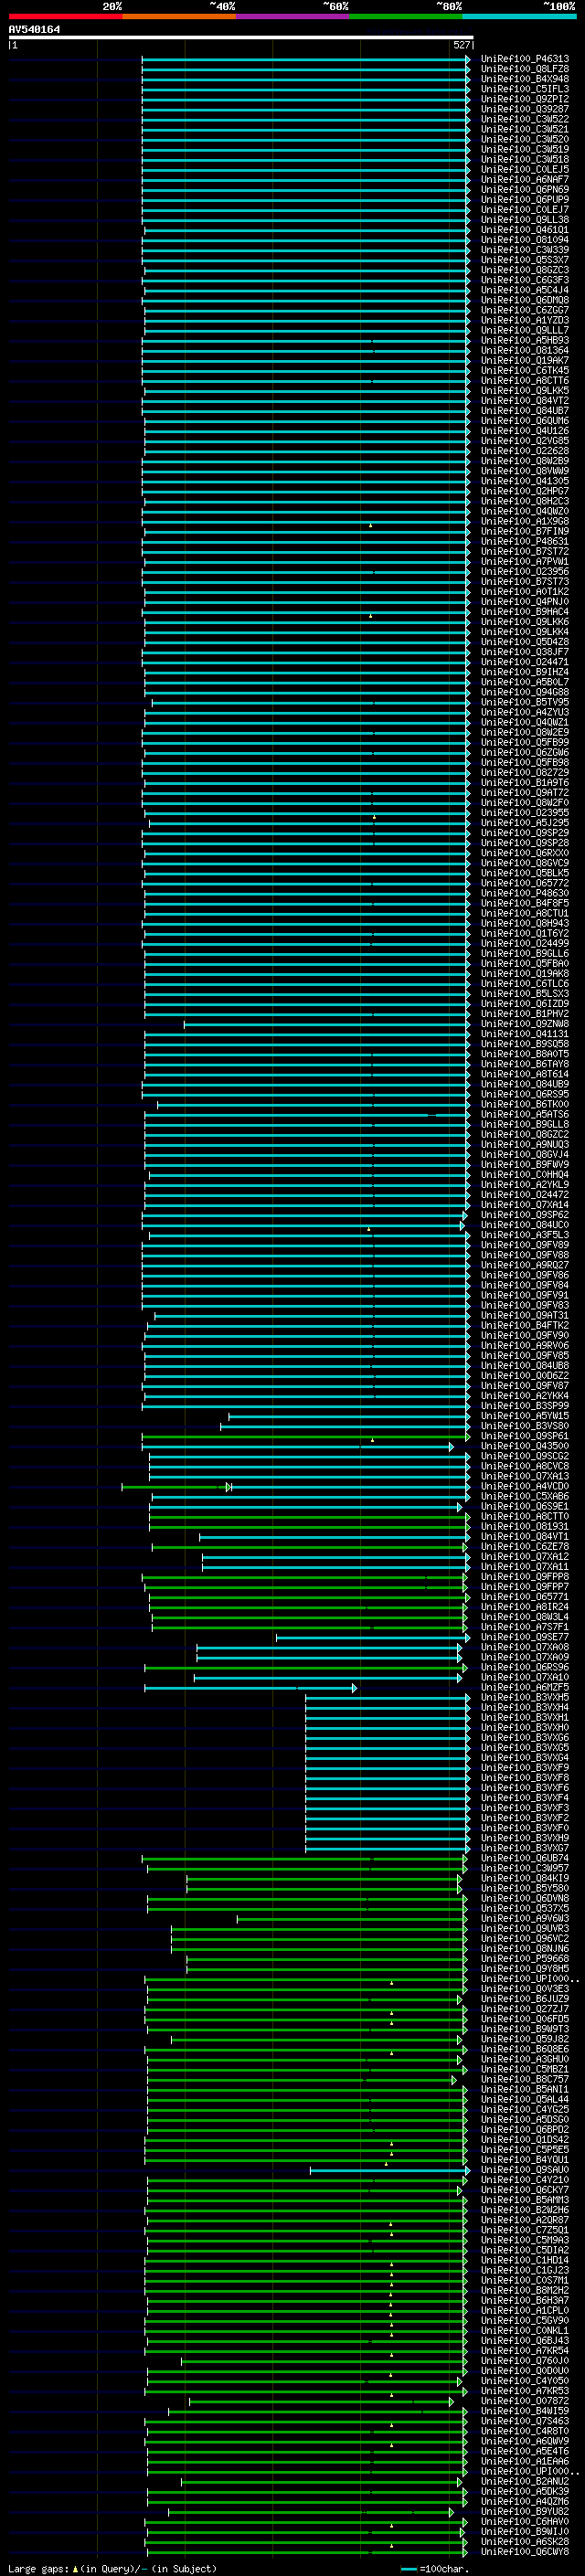Open hit UniRef100_B4X948

524,79
